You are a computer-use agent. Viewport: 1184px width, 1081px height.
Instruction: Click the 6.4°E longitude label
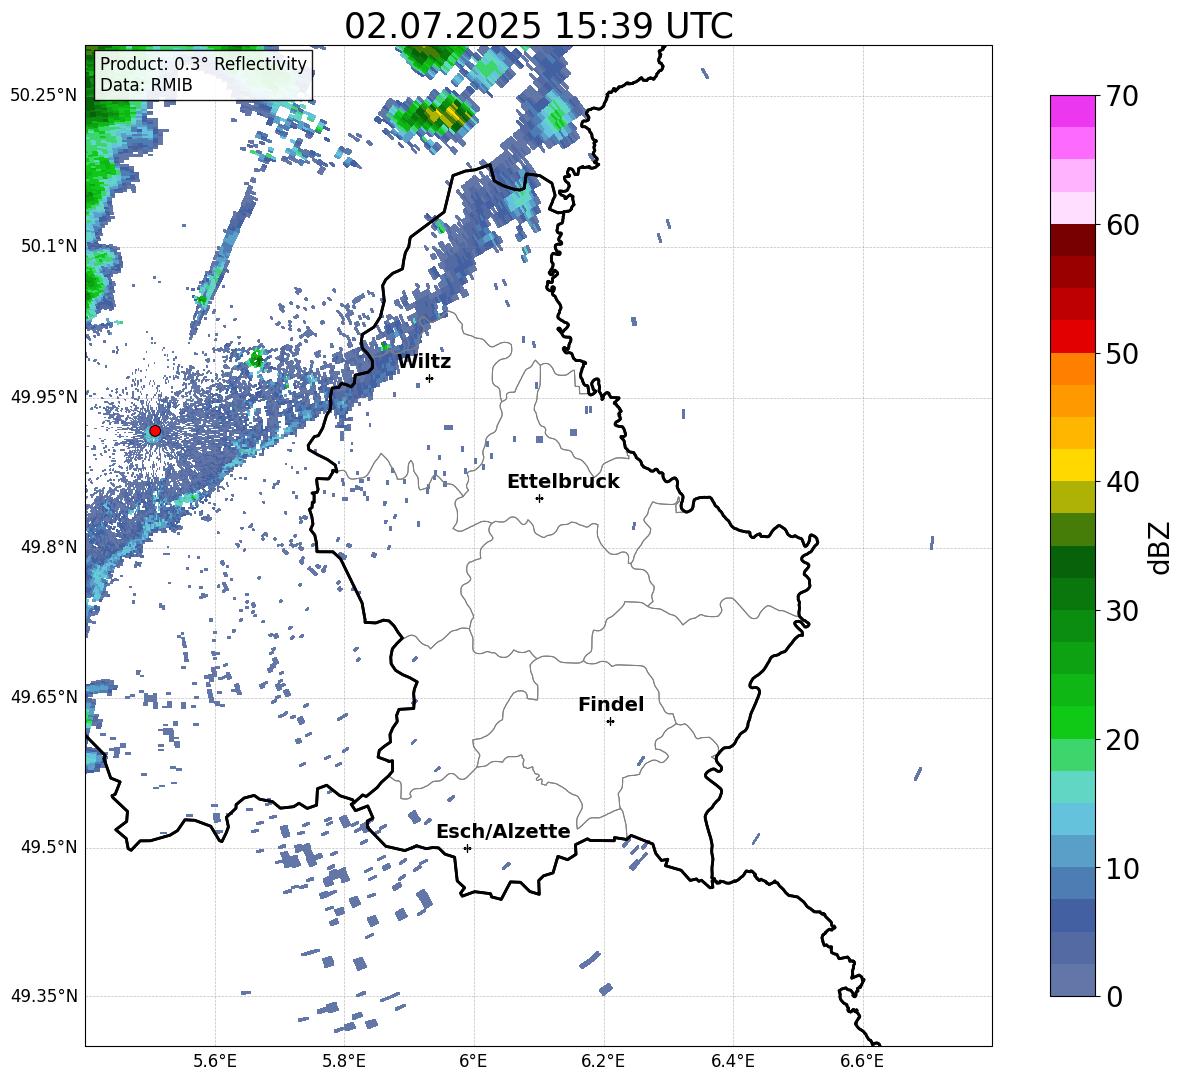pos(732,1061)
